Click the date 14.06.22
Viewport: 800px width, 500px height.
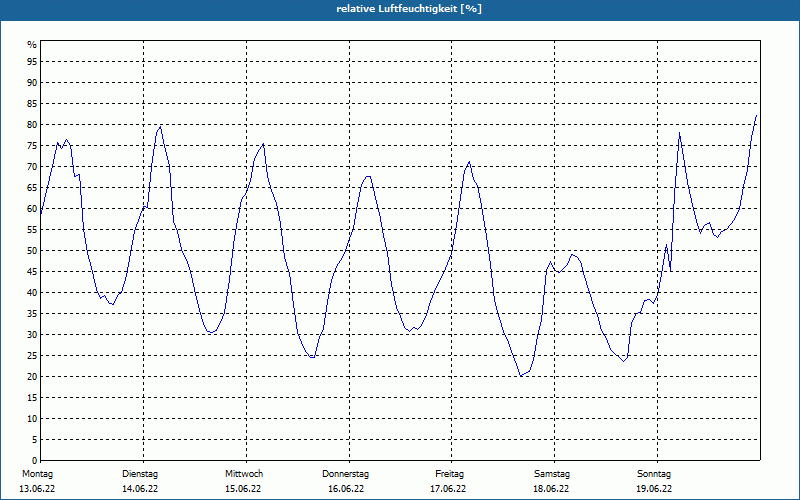point(140,489)
